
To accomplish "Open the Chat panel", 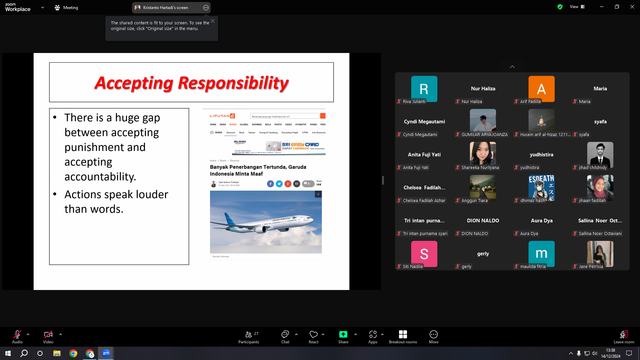I will [x=285, y=337].
